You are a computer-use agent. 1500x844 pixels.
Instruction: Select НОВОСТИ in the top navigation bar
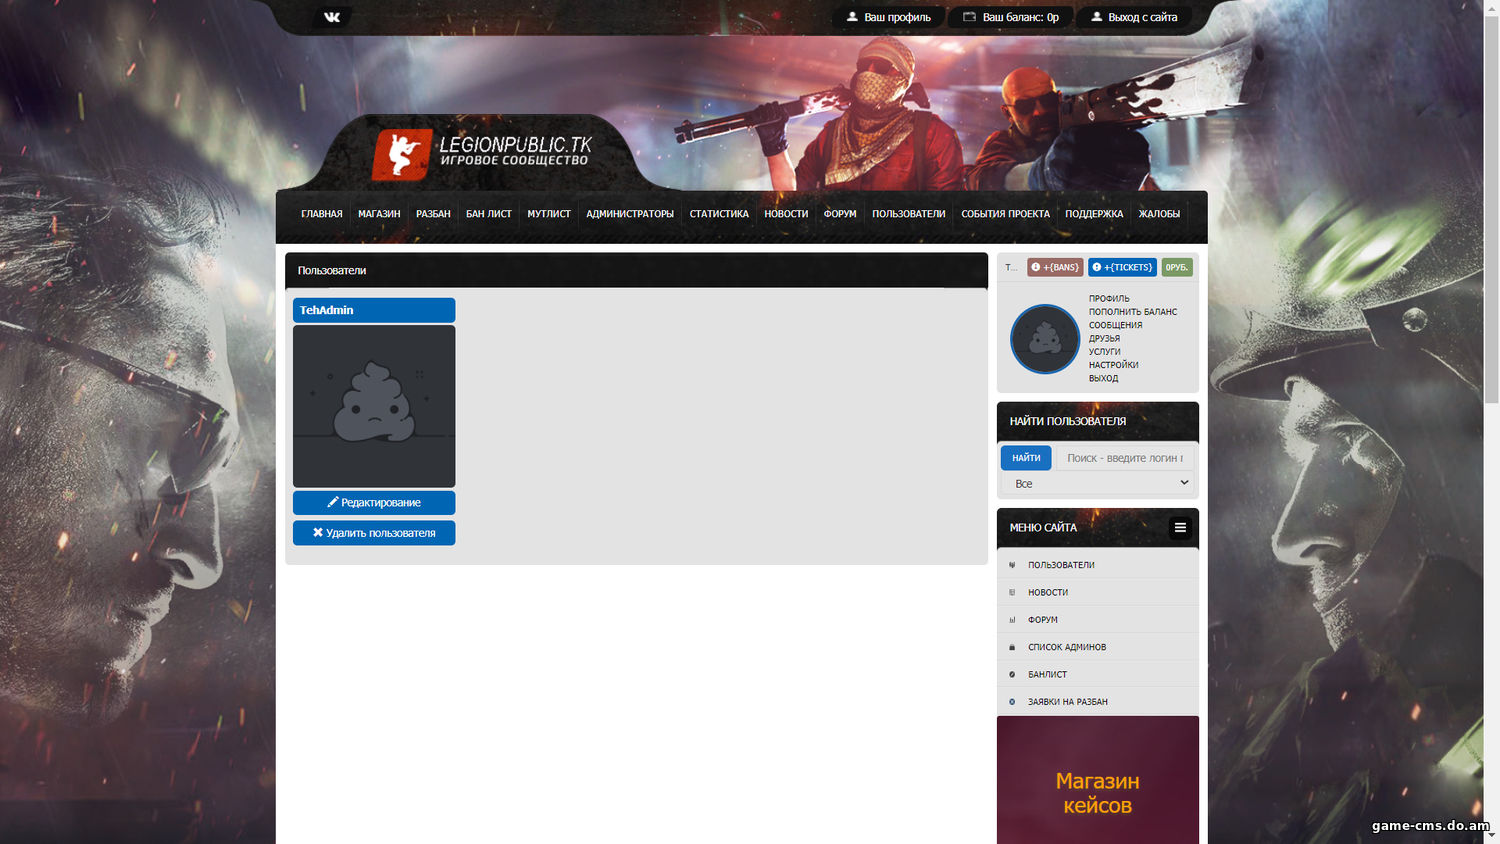786,214
